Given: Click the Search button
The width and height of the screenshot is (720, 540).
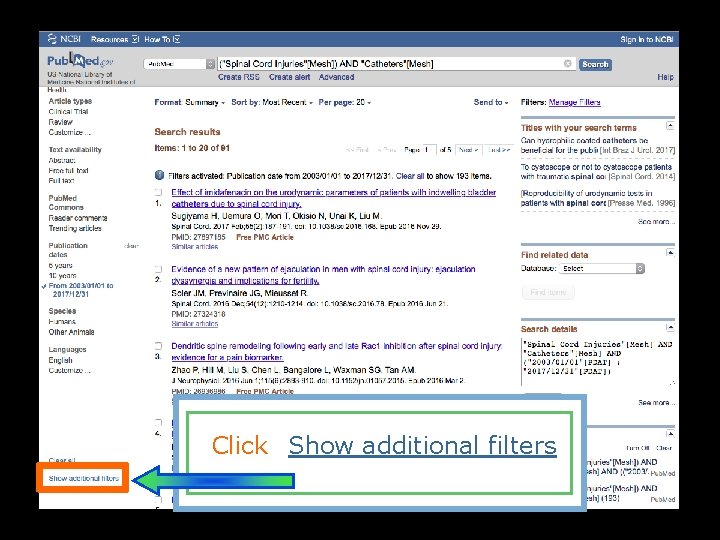Looking at the screenshot, I should click(595, 64).
